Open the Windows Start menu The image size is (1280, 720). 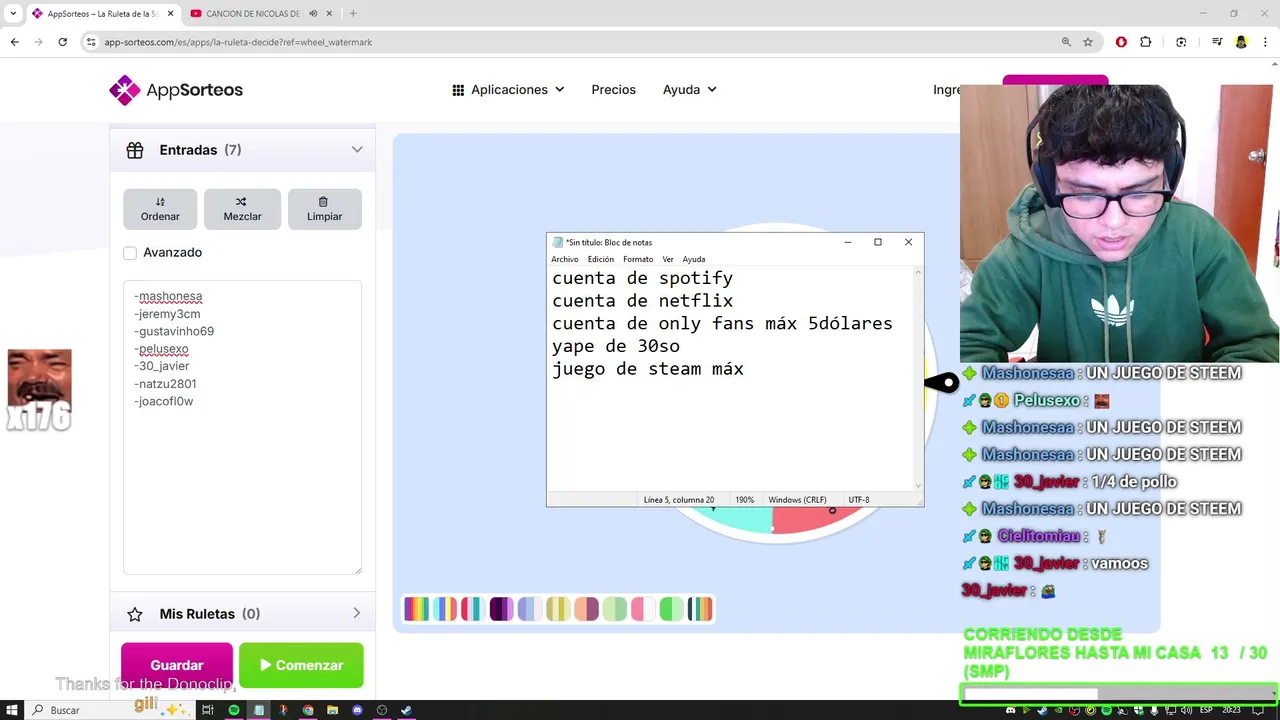click(x=13, y=710)
